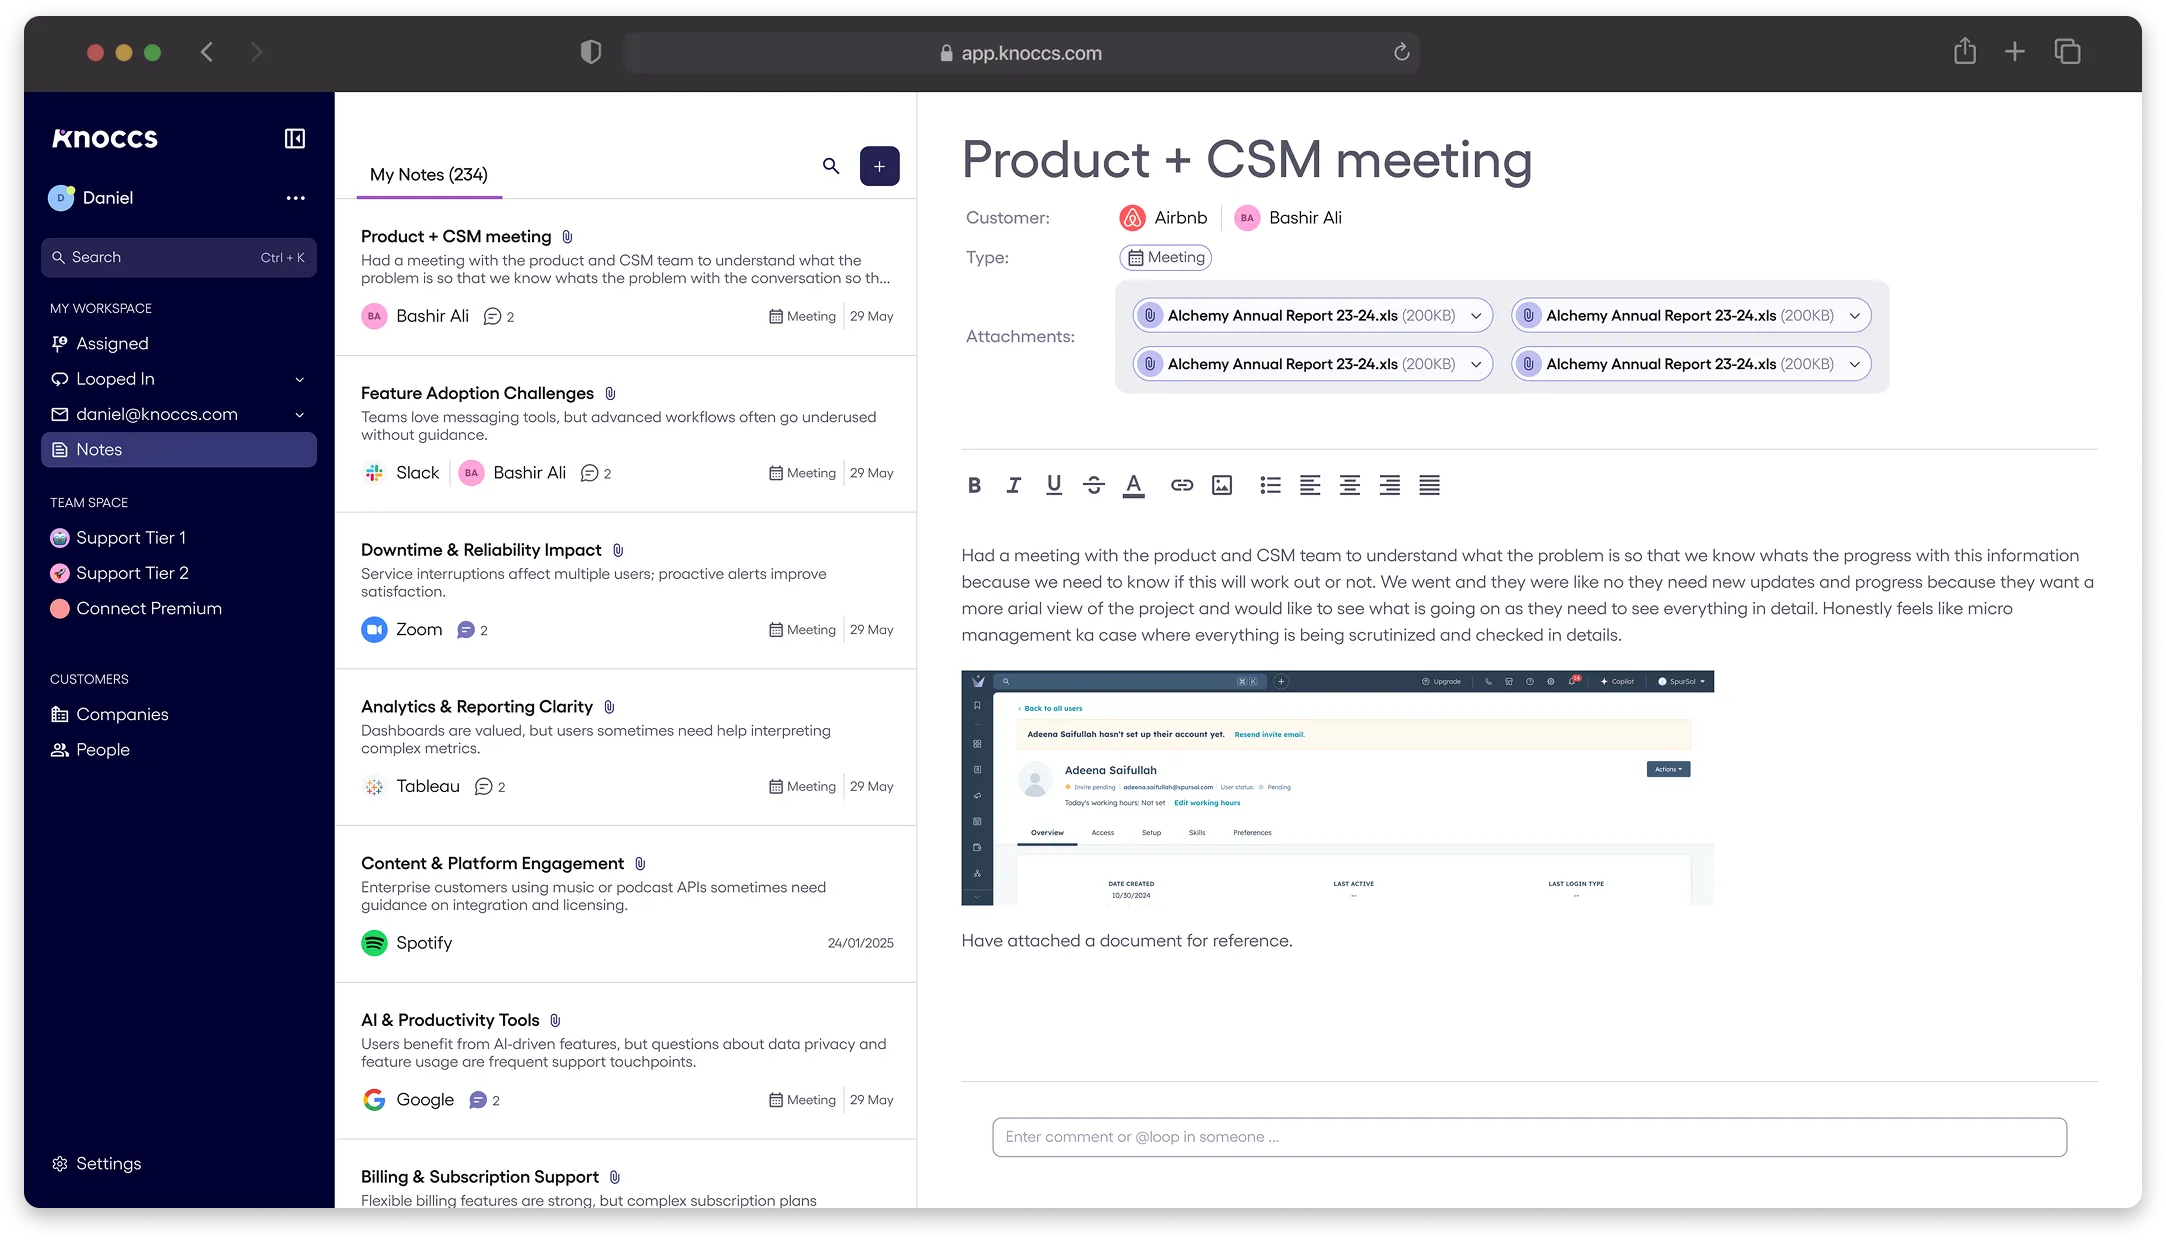Click the strikethrough formatting icon
Image resolution: width=2166 pixels, height=1240 pixels.
(x=1094, y=485)
